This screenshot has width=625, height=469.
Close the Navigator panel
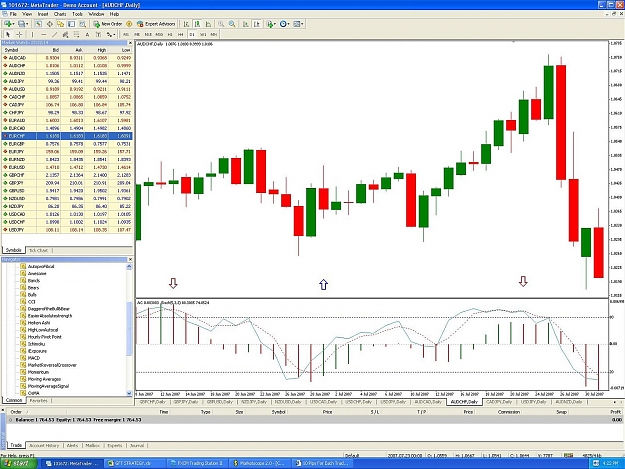[130, 259]
